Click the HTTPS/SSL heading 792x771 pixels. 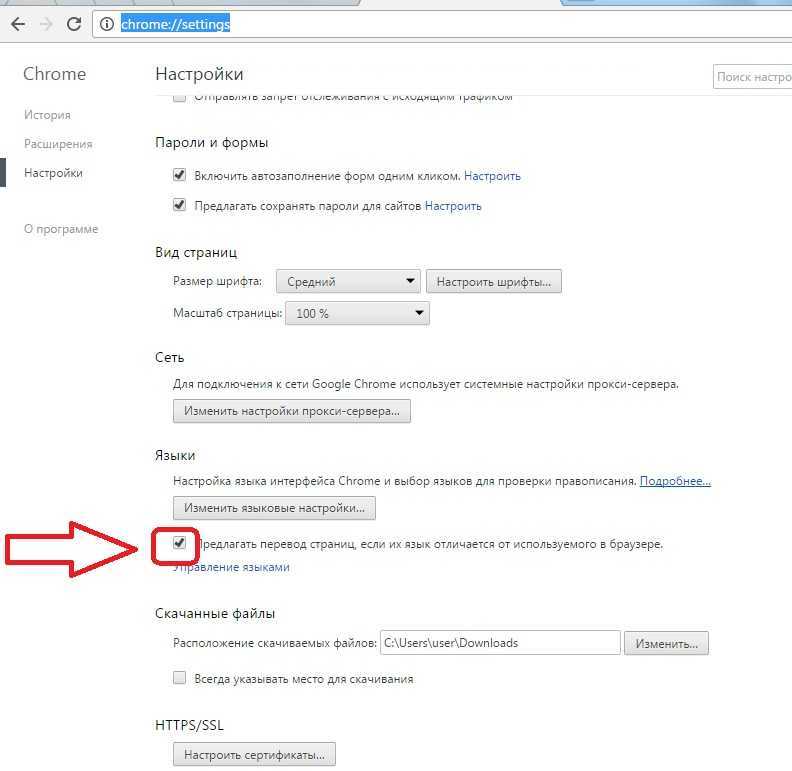pyautogui.click(x=189, y=725)
